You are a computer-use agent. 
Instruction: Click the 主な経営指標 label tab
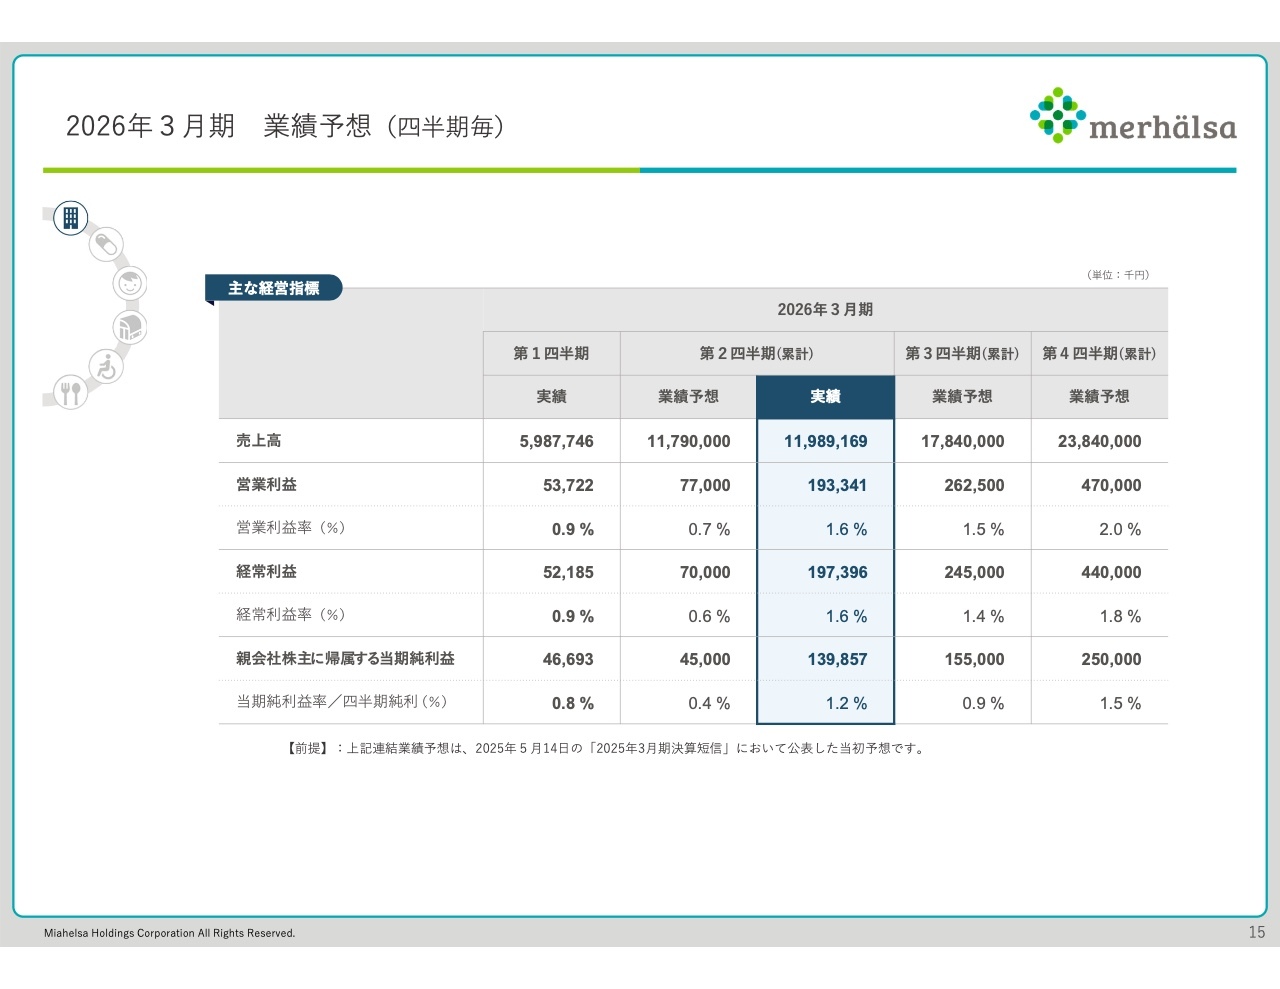coord(273,288)
